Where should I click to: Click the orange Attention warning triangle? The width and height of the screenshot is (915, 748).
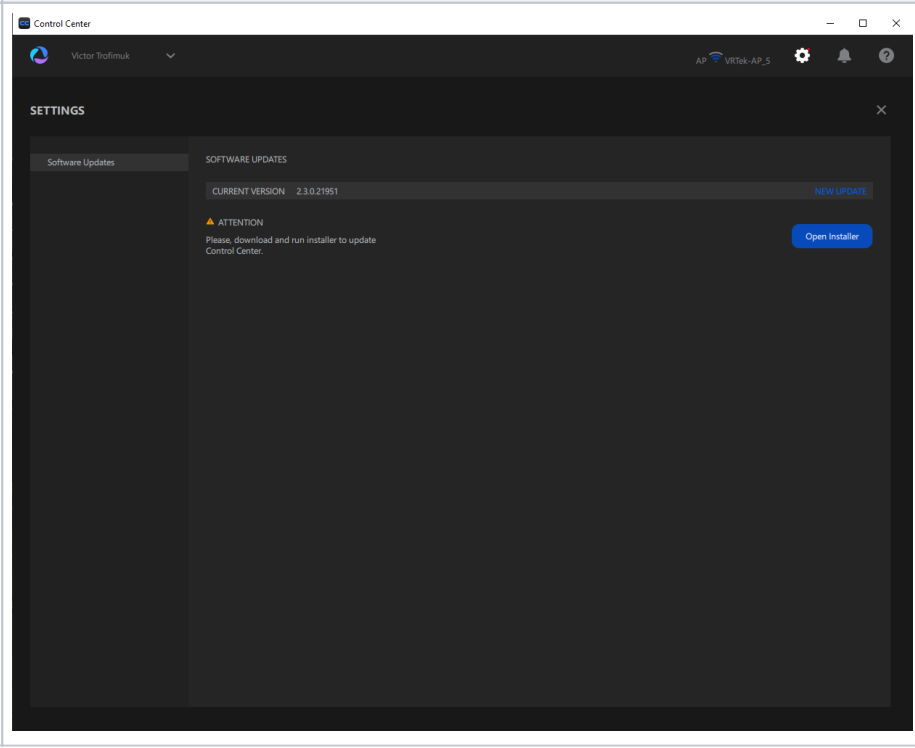click(x=210, y=222)
